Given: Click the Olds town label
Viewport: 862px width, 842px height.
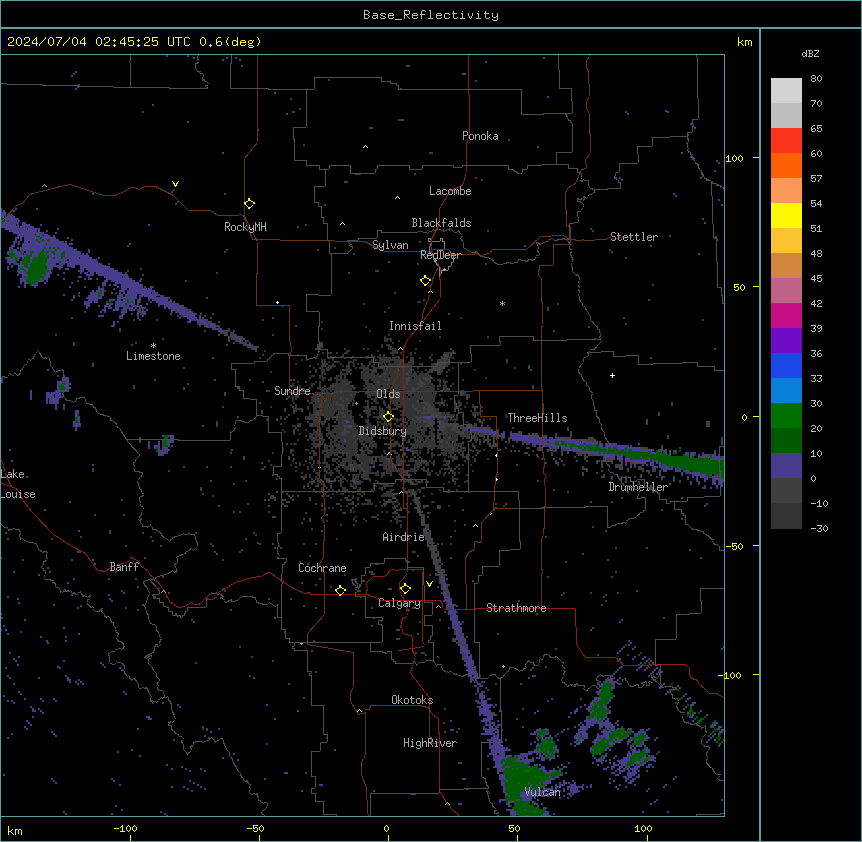Looking at the screenshot, I should 388,394.
